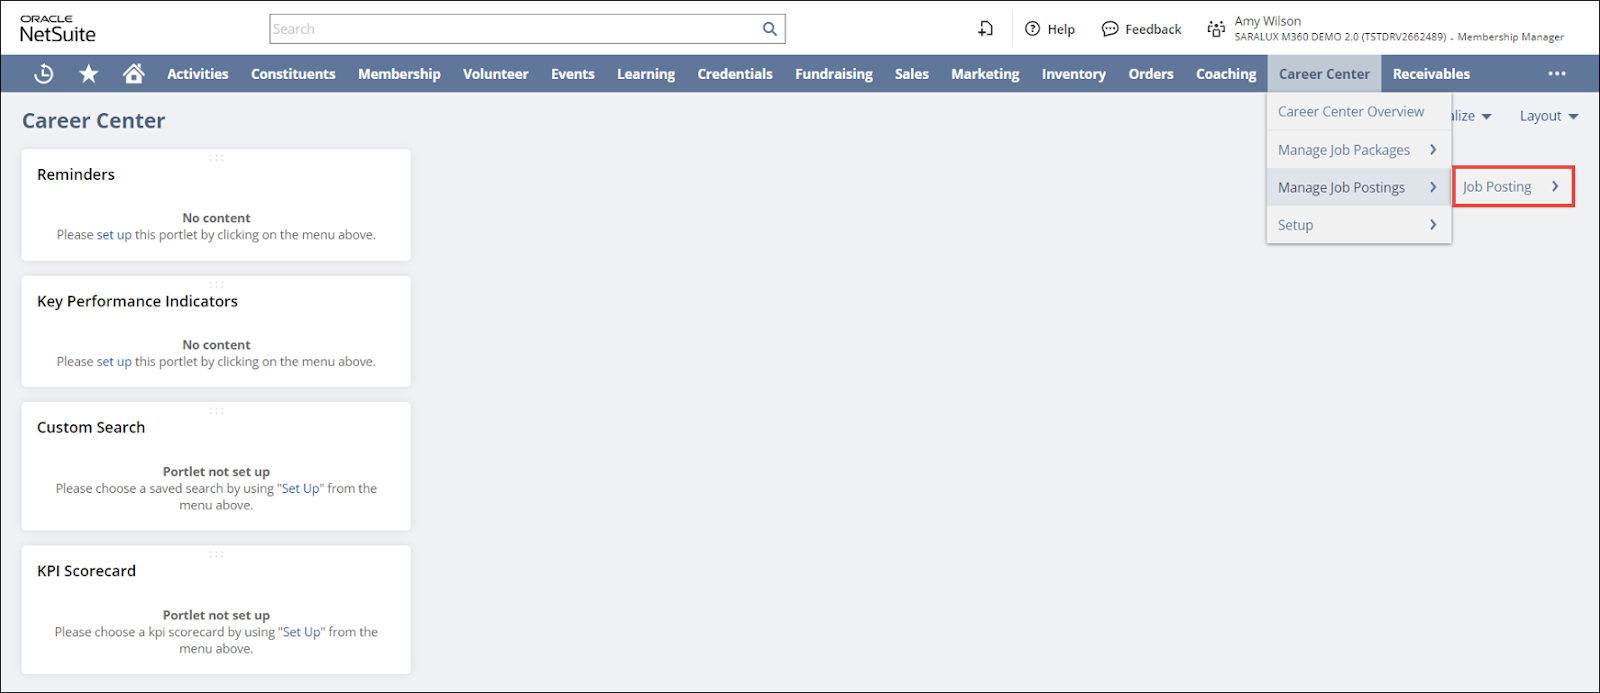1600x693 pixels.
Task: Expand the Job Posting submenu
Action: click(x=1512, y=187)
